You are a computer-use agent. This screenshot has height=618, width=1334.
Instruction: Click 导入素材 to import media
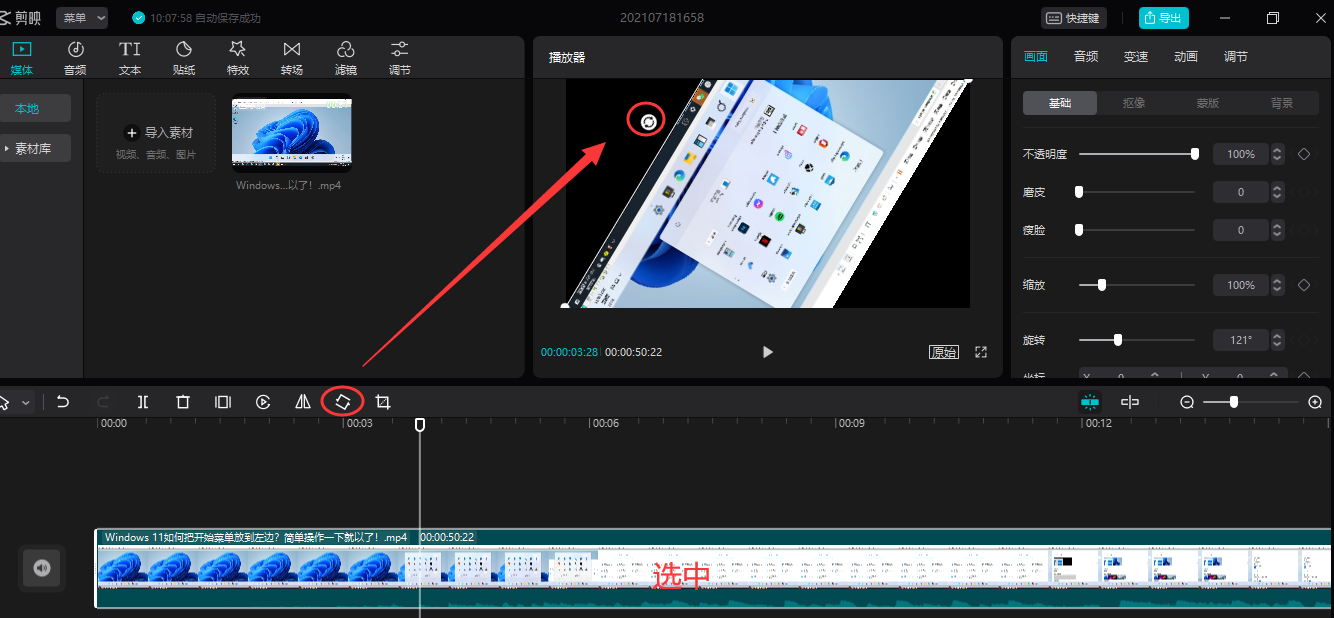click(157, 133)
